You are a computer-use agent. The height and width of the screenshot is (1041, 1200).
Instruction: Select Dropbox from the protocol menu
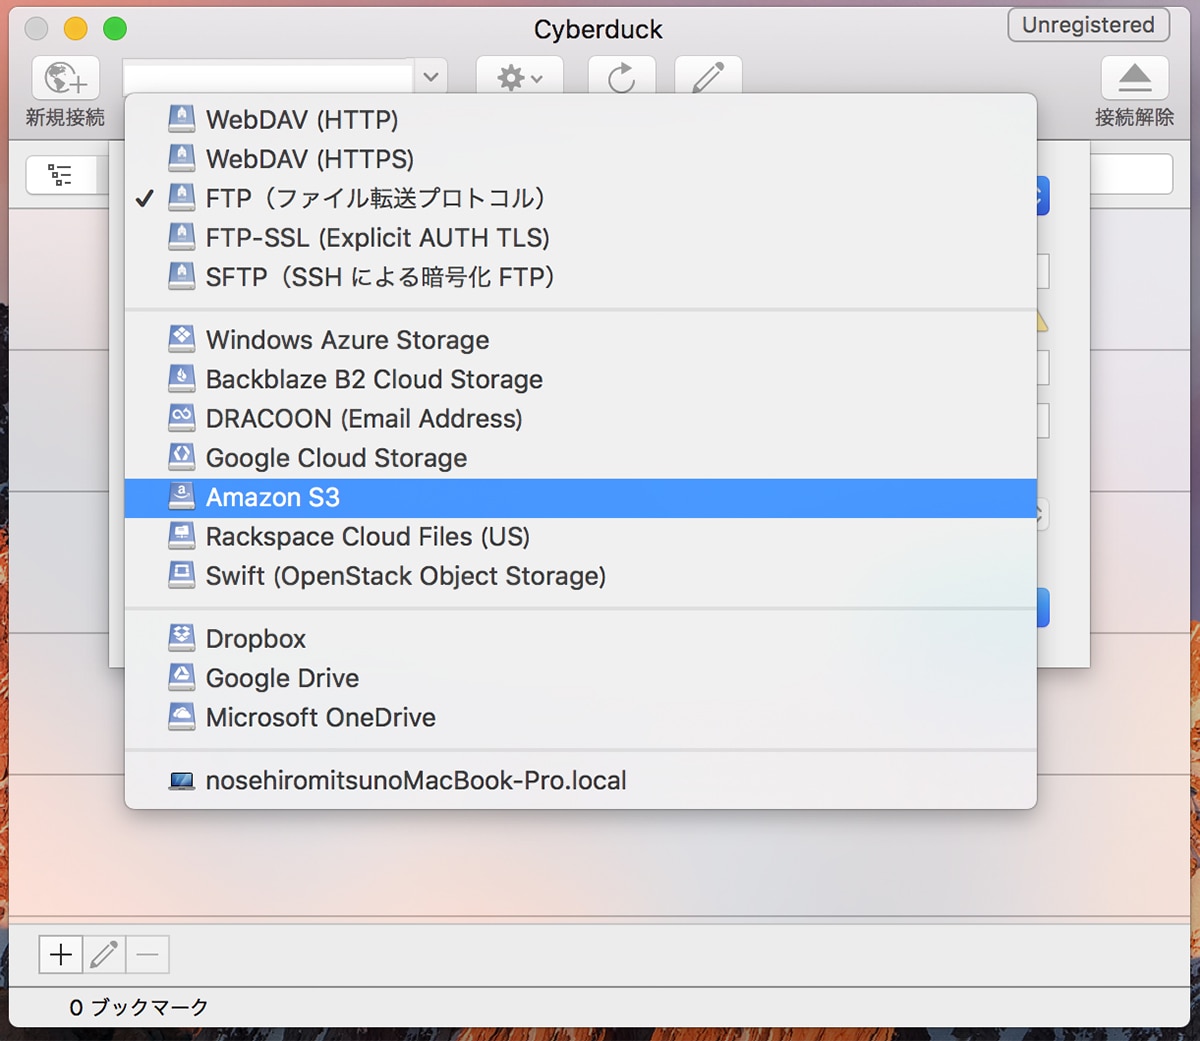256,639
